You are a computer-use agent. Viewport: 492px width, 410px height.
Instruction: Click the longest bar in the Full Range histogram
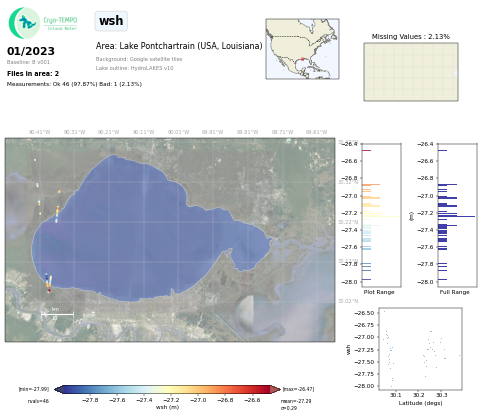tap(456, 216)
